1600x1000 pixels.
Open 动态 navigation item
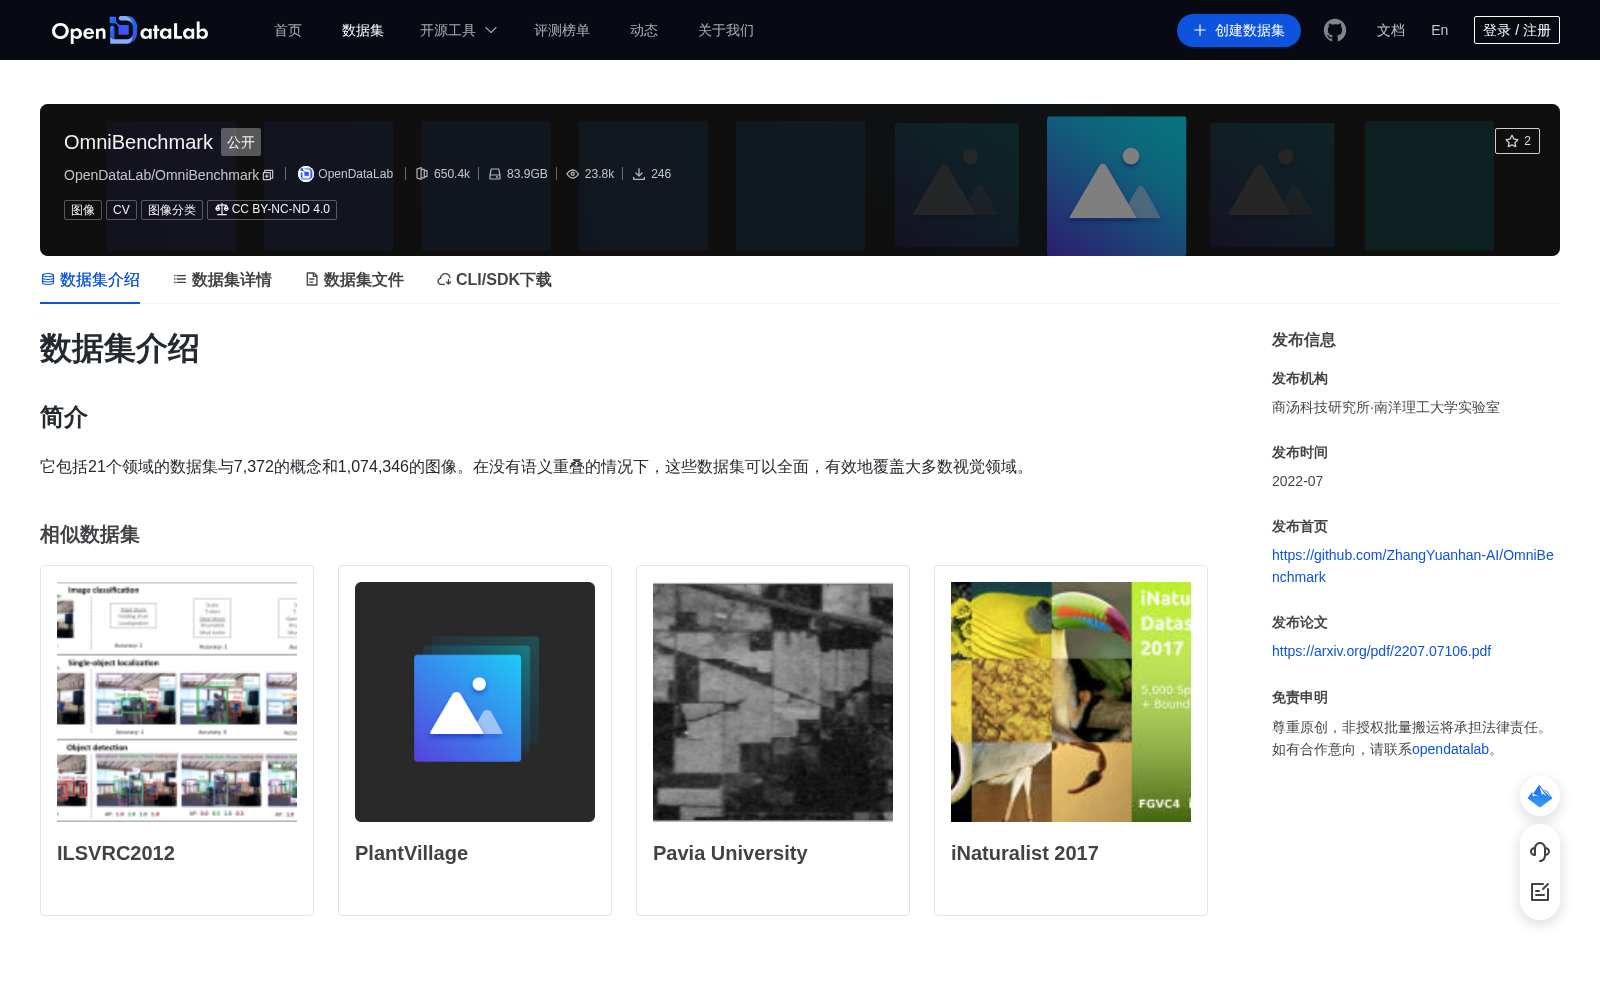[x=644, y=30]
